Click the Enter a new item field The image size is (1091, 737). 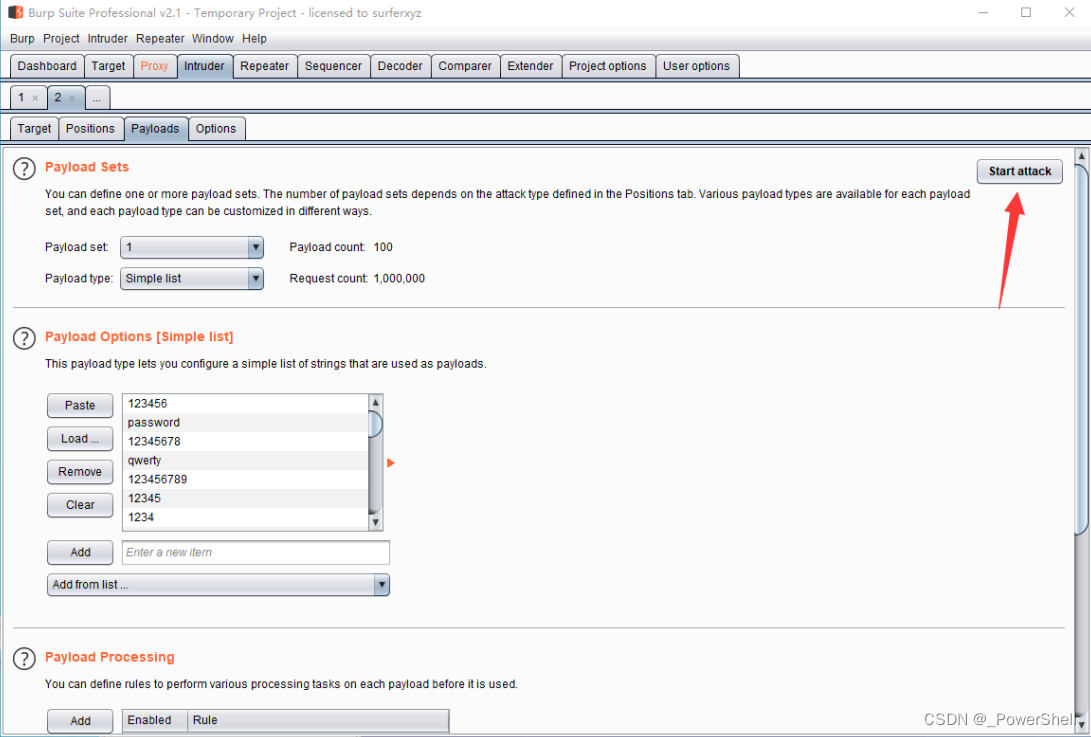click(x=255, y=553)
